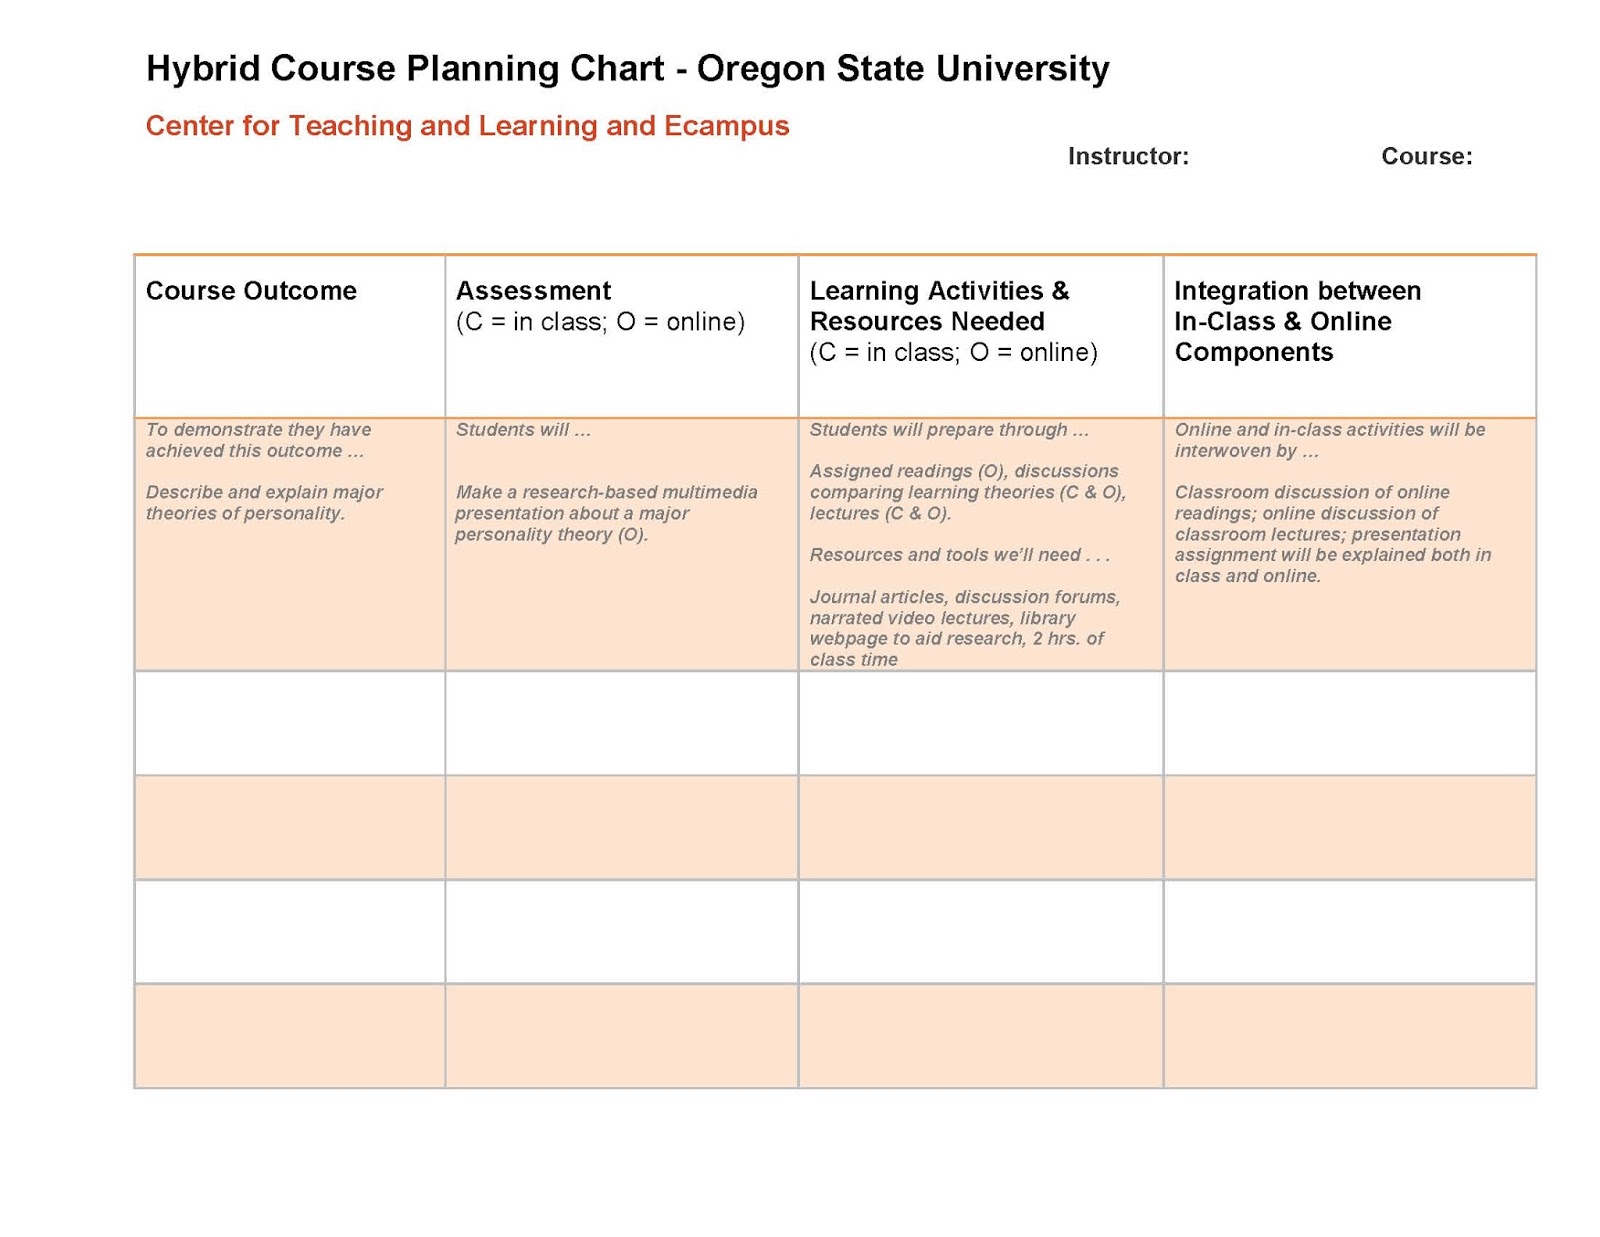Select the Assessment column header

click(x=533, y=291)
